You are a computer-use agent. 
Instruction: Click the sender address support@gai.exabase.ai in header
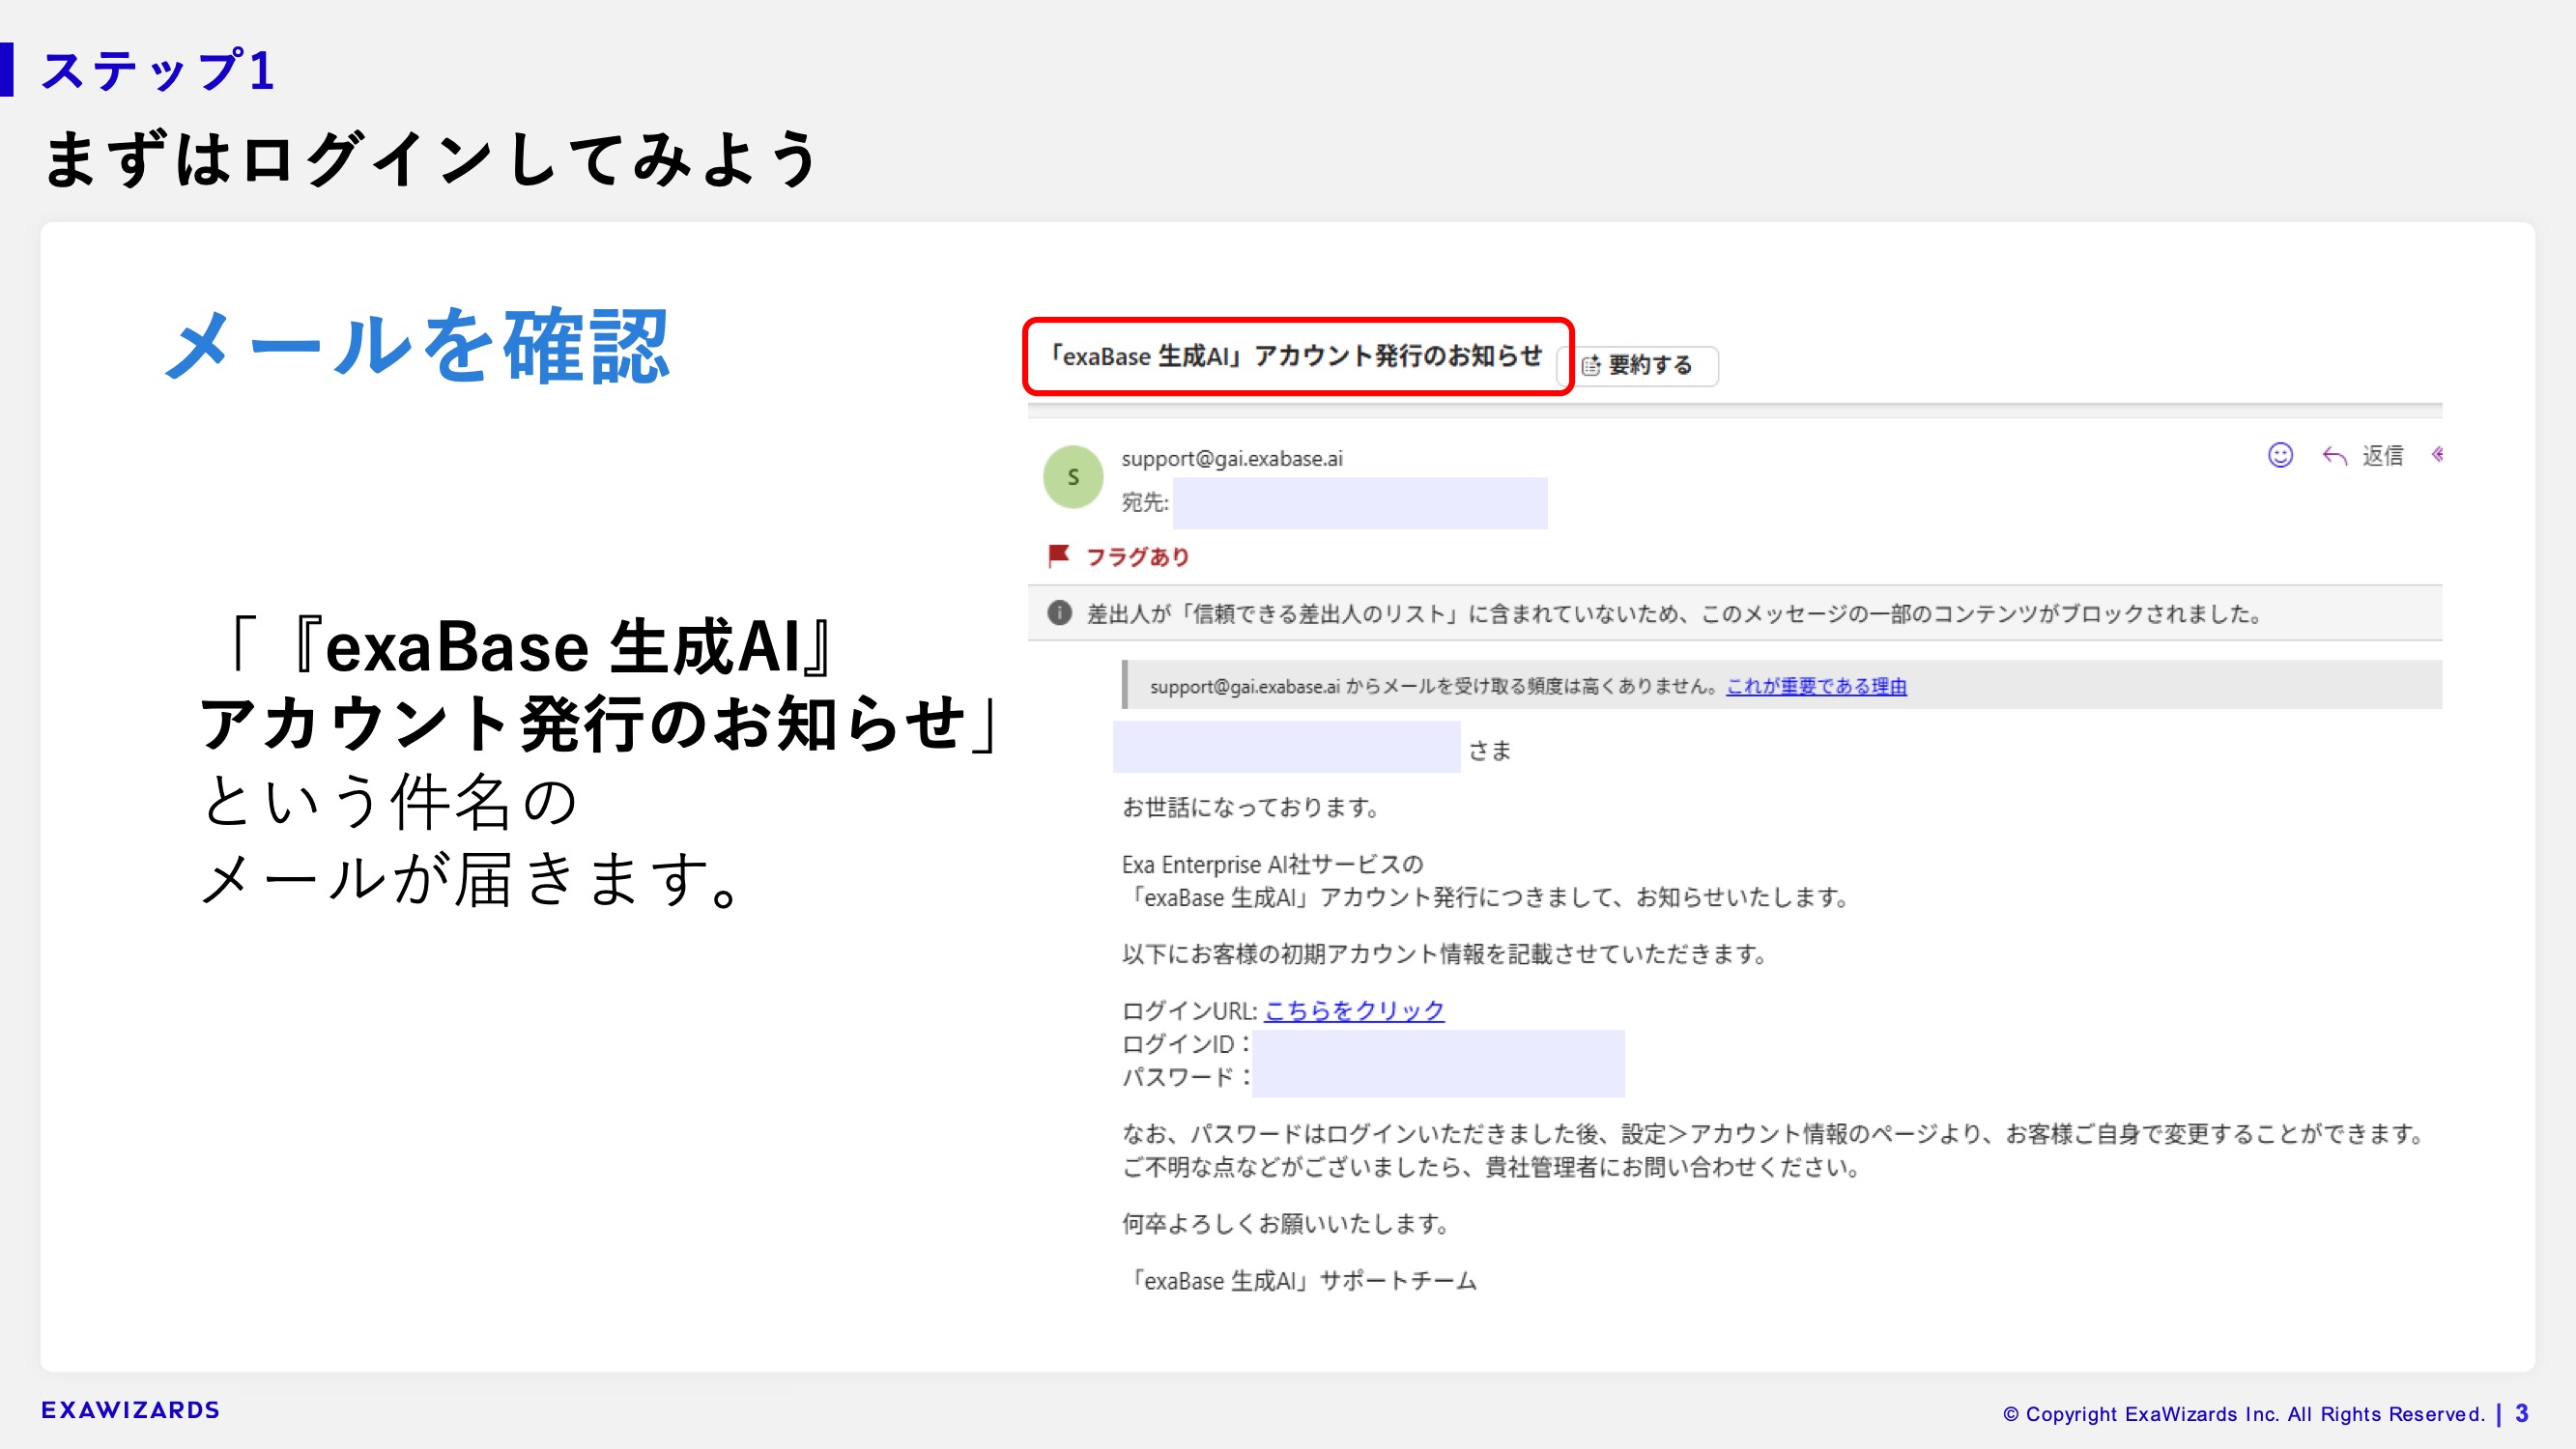pyautogui.click(x=1232, y=459)
